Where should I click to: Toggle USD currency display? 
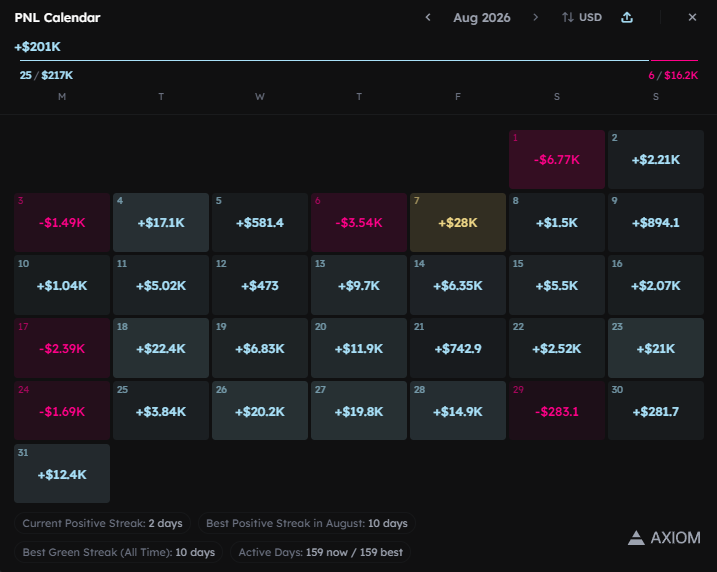point(582,17)
